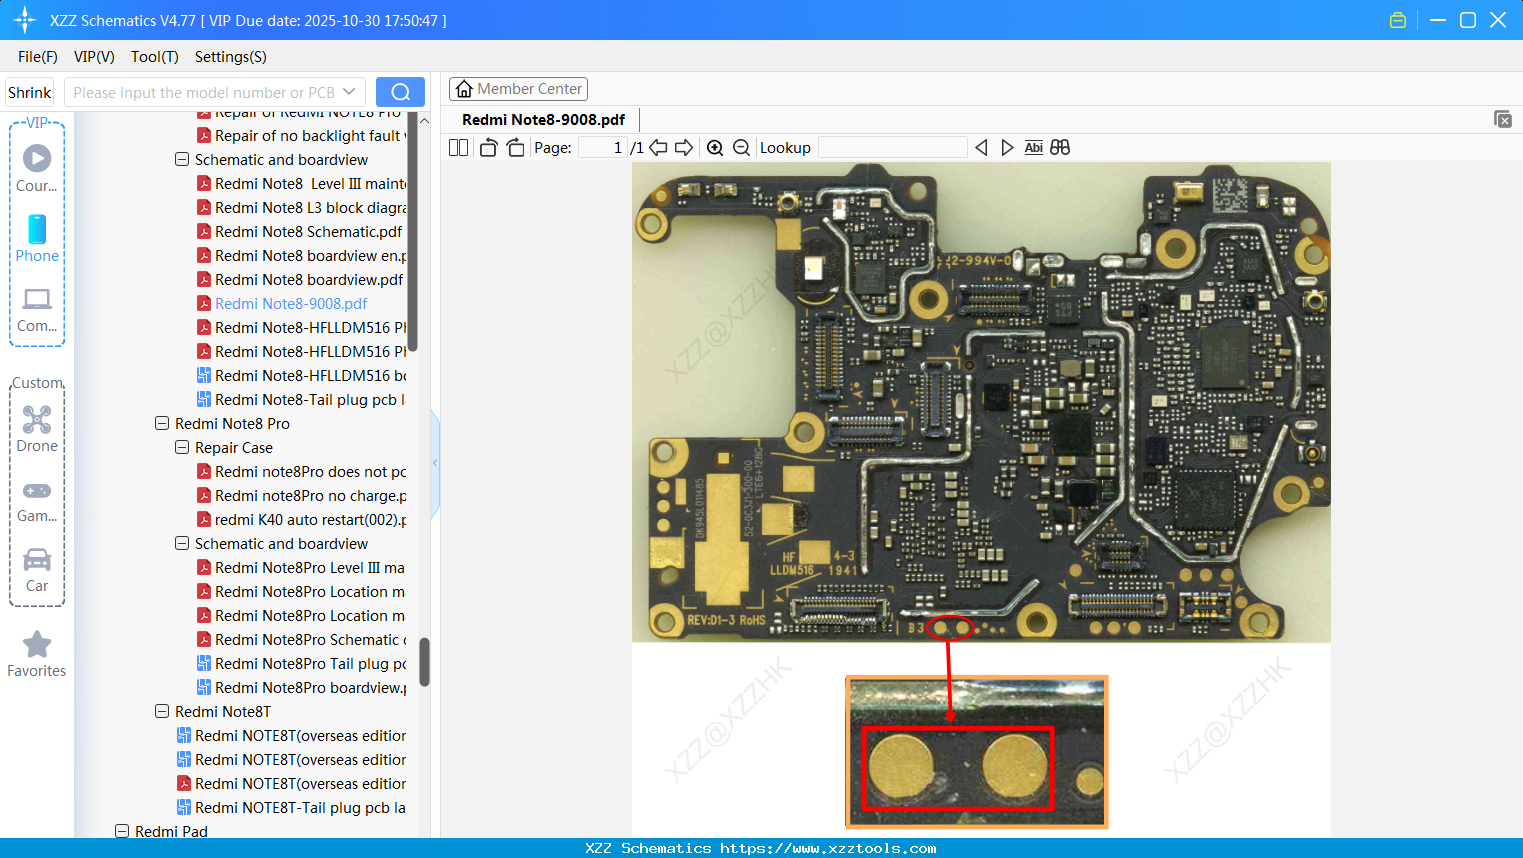
Task: Zoom out of the PDF
Action: [x=741, y=148]
